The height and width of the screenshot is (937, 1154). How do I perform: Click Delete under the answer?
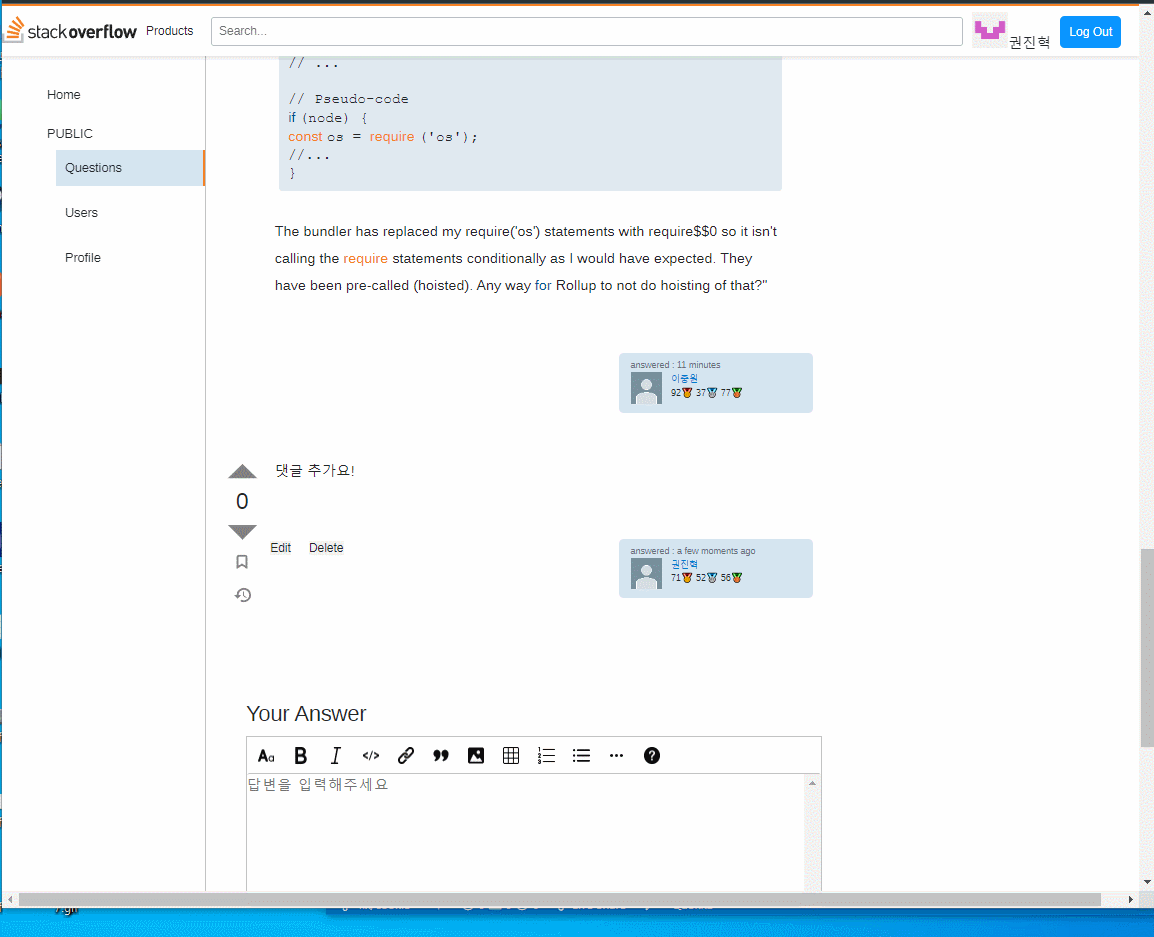pos(326,548)
